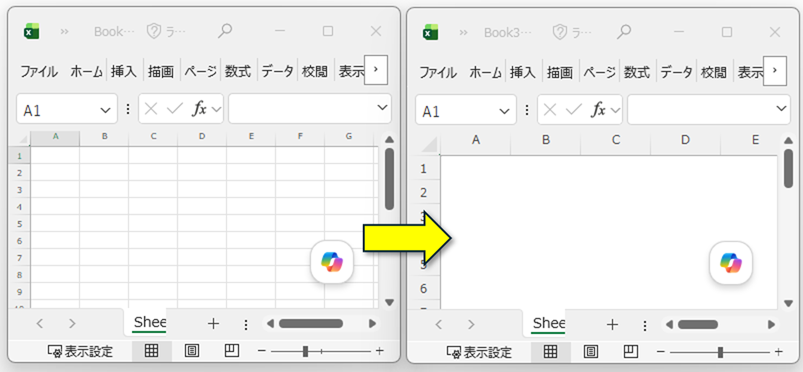The height and width of the screenshot is (372, 803).
Task: Expand quick access chevrons in left window
Action: (x=65, y=32)
